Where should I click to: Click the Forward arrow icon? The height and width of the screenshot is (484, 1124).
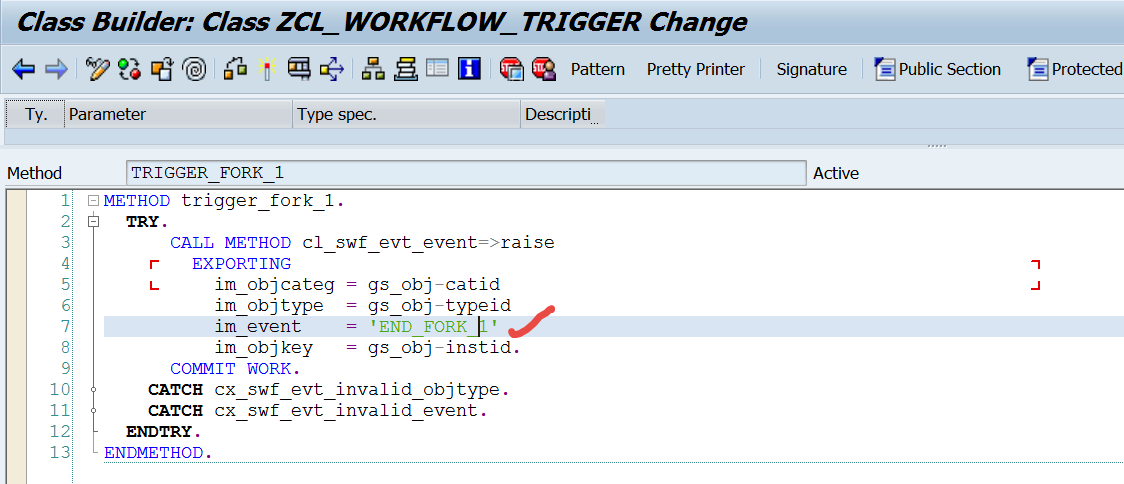pyautogui.click(x=56, y=70)
